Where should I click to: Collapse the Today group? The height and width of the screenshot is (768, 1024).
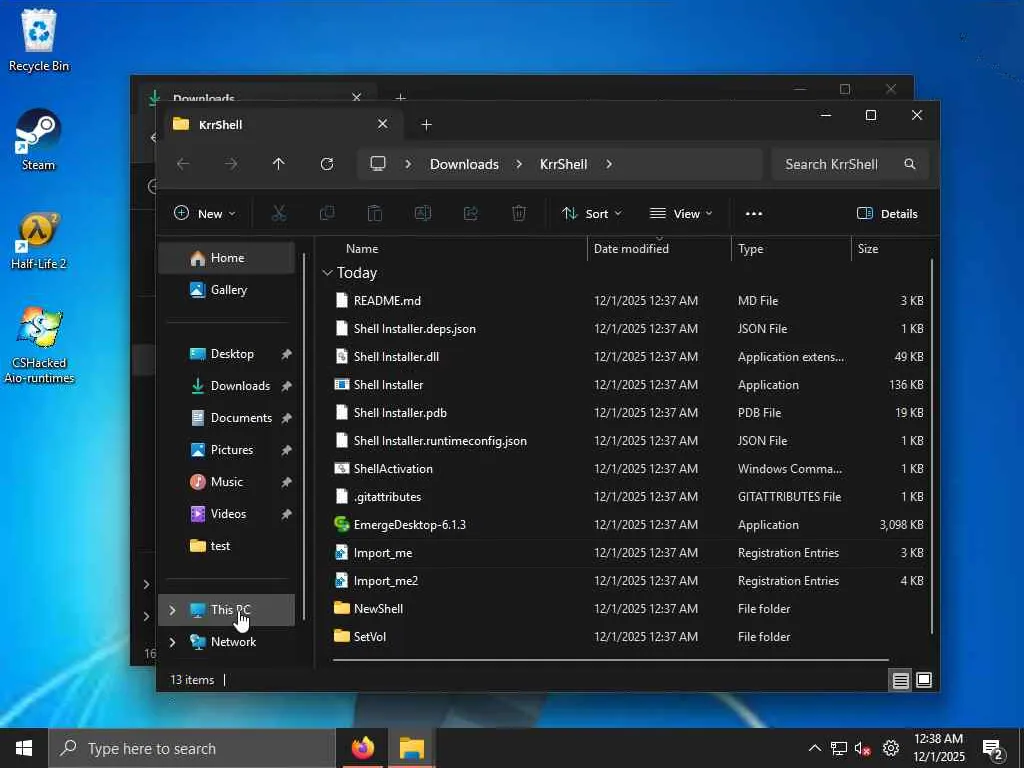pos(327,273)
